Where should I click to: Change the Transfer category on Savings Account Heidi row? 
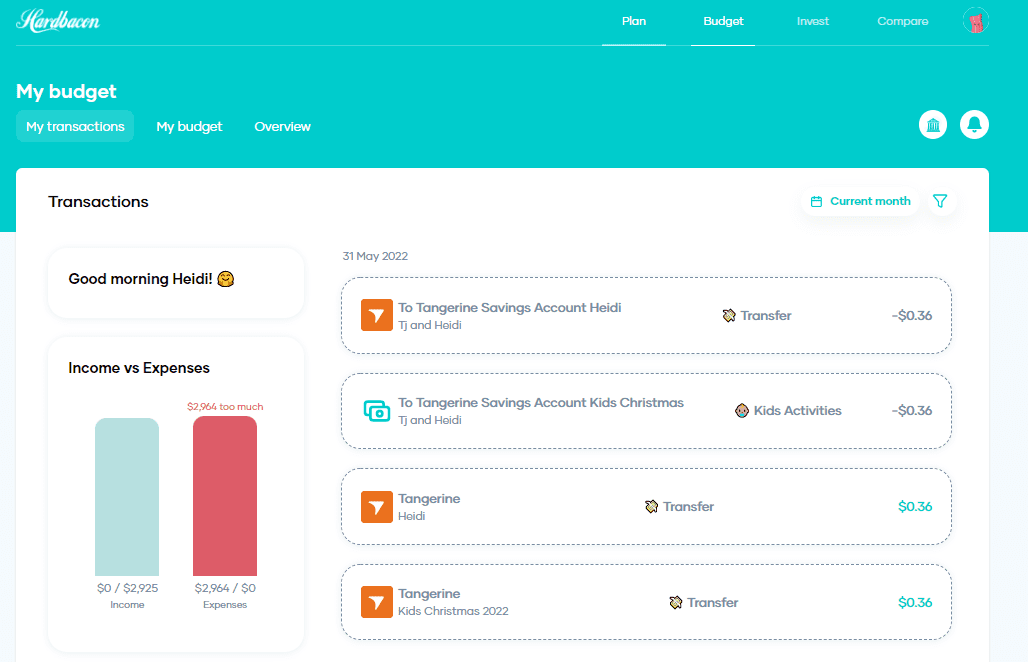coord(766,315)
